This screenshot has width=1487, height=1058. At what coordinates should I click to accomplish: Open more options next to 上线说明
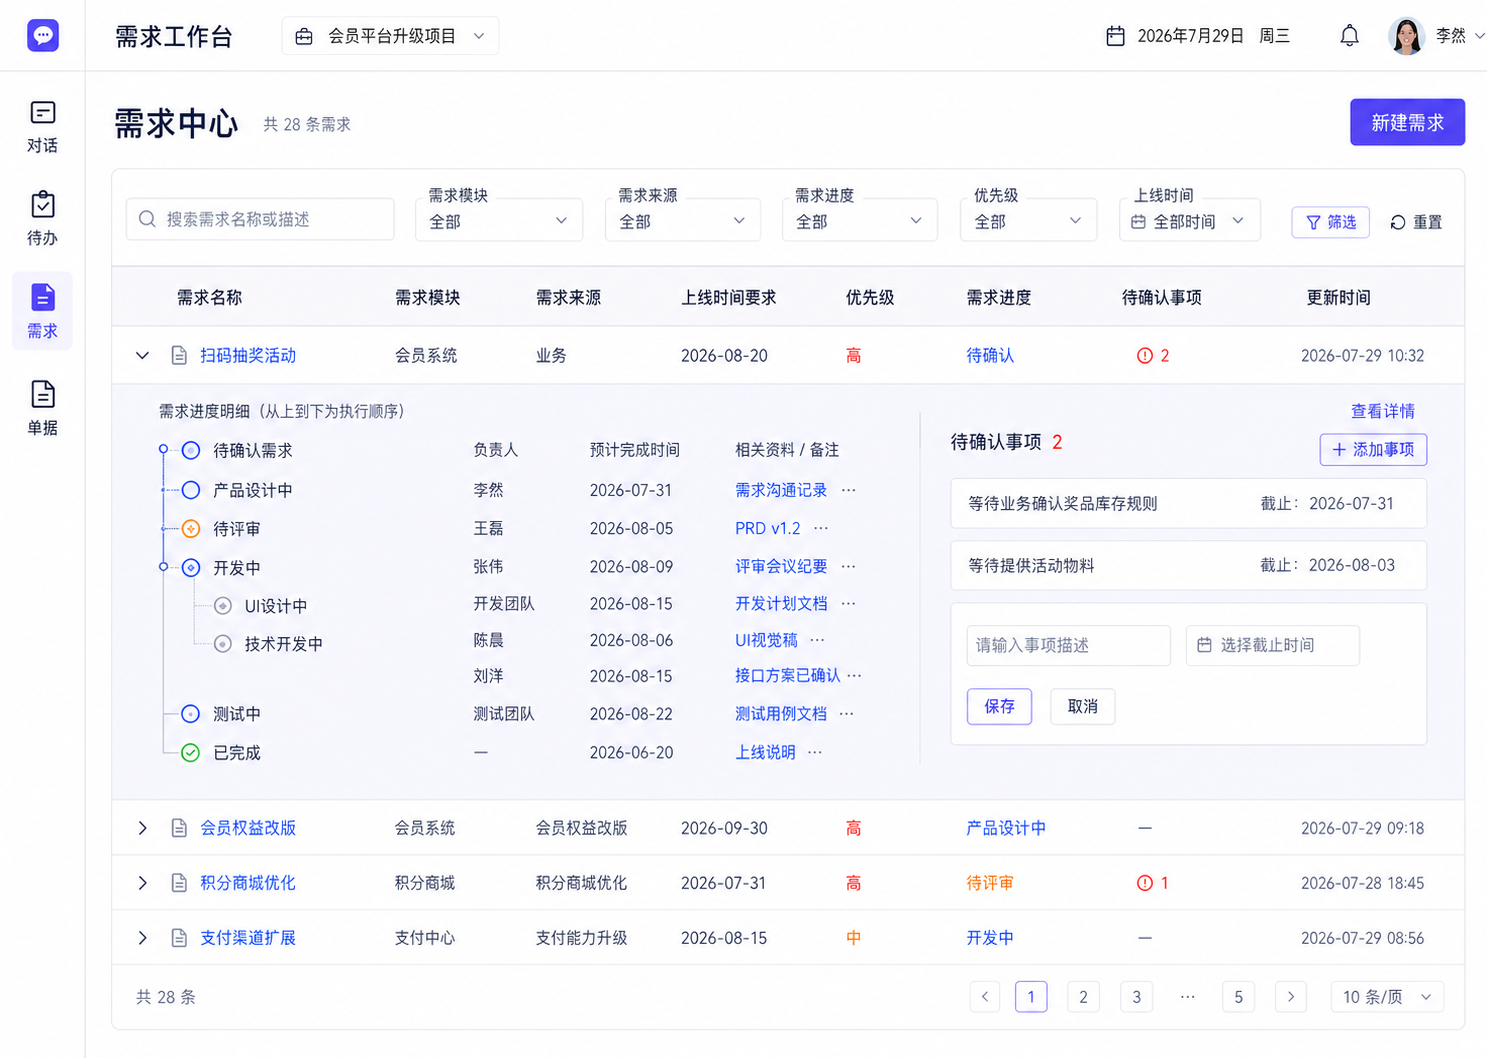[815, 752]
